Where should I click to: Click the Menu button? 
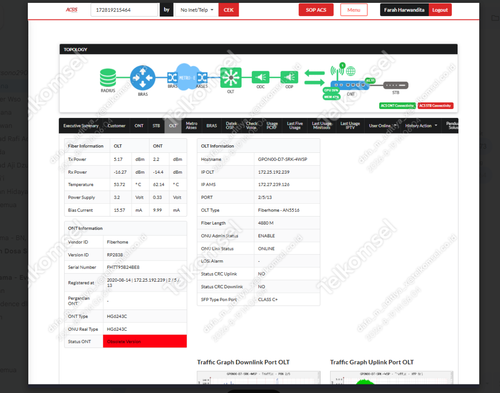tap(354, 10)
